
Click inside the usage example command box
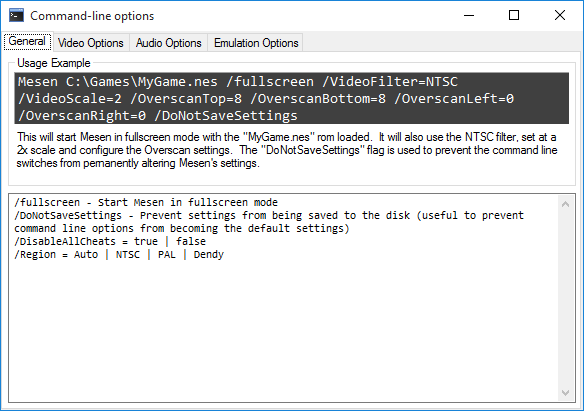pos(292,98)
